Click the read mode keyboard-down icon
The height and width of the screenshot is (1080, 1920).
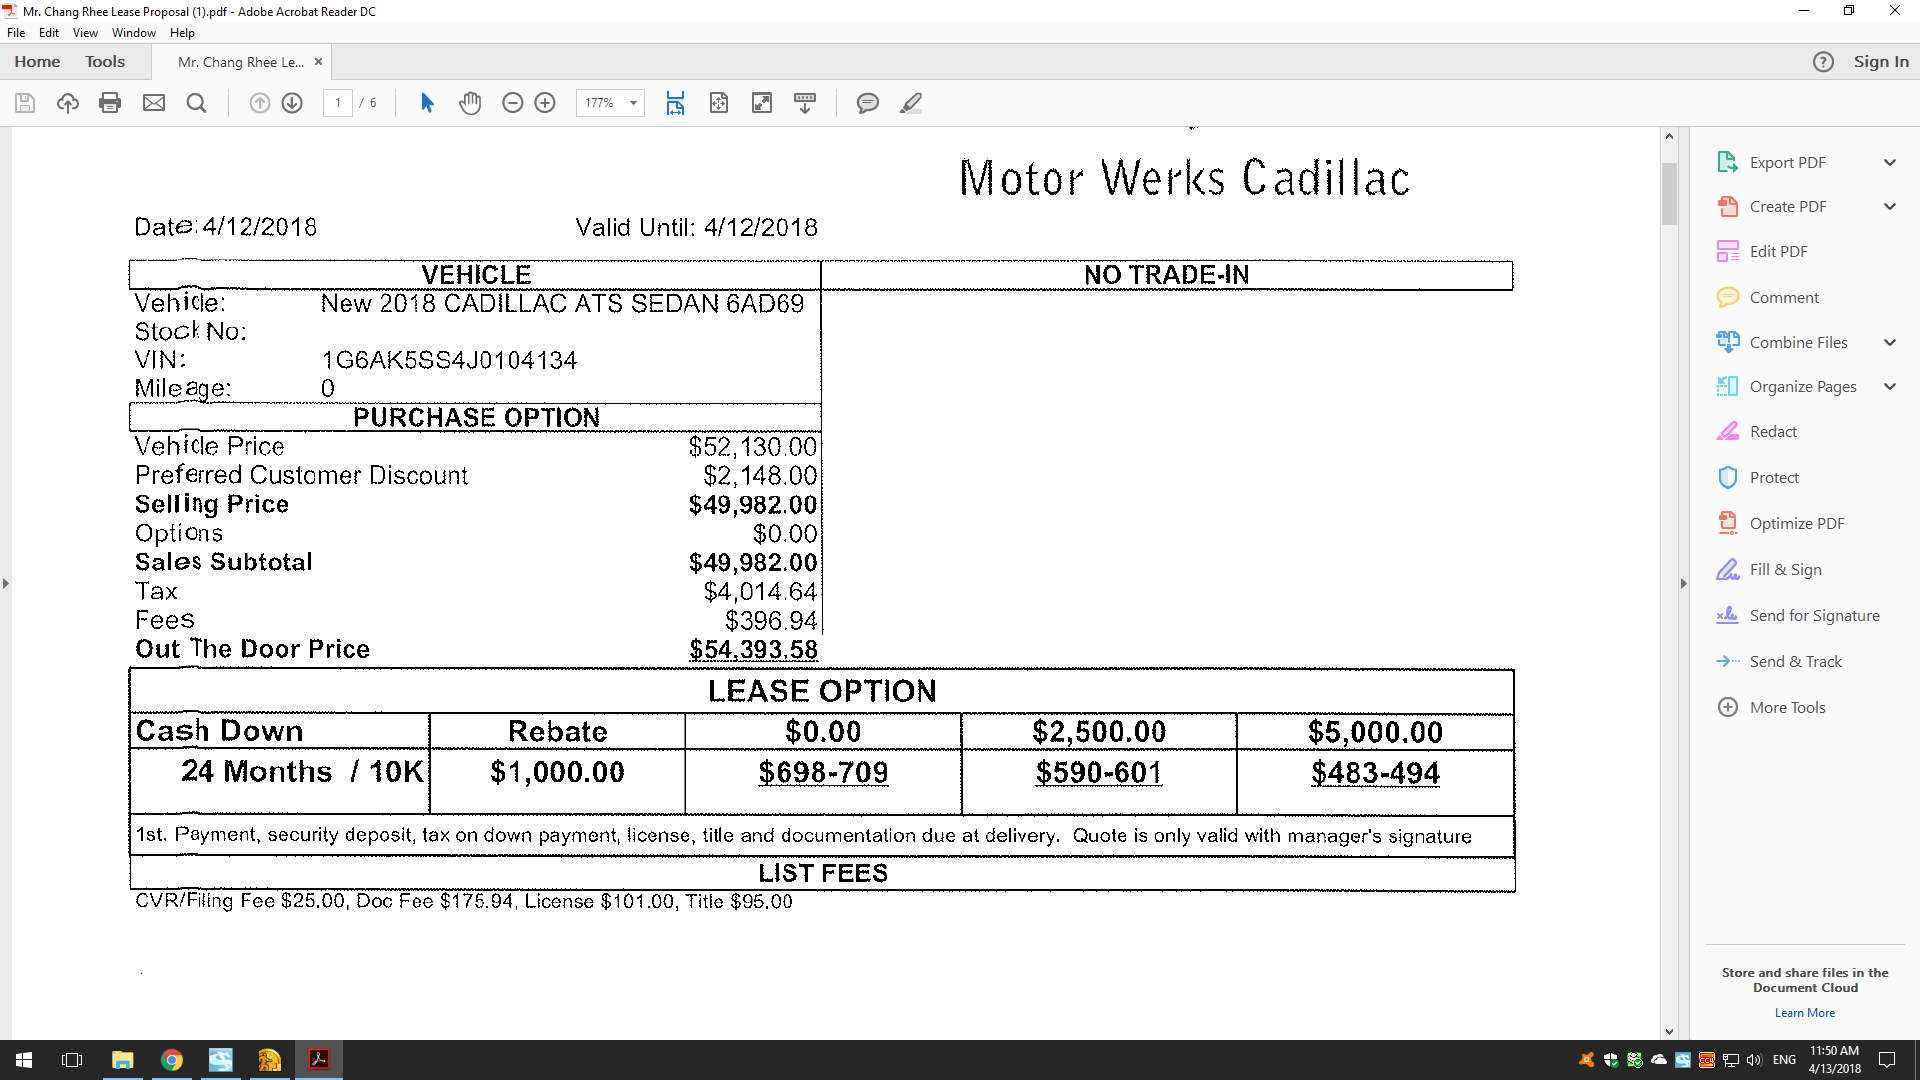pos(805,103)
